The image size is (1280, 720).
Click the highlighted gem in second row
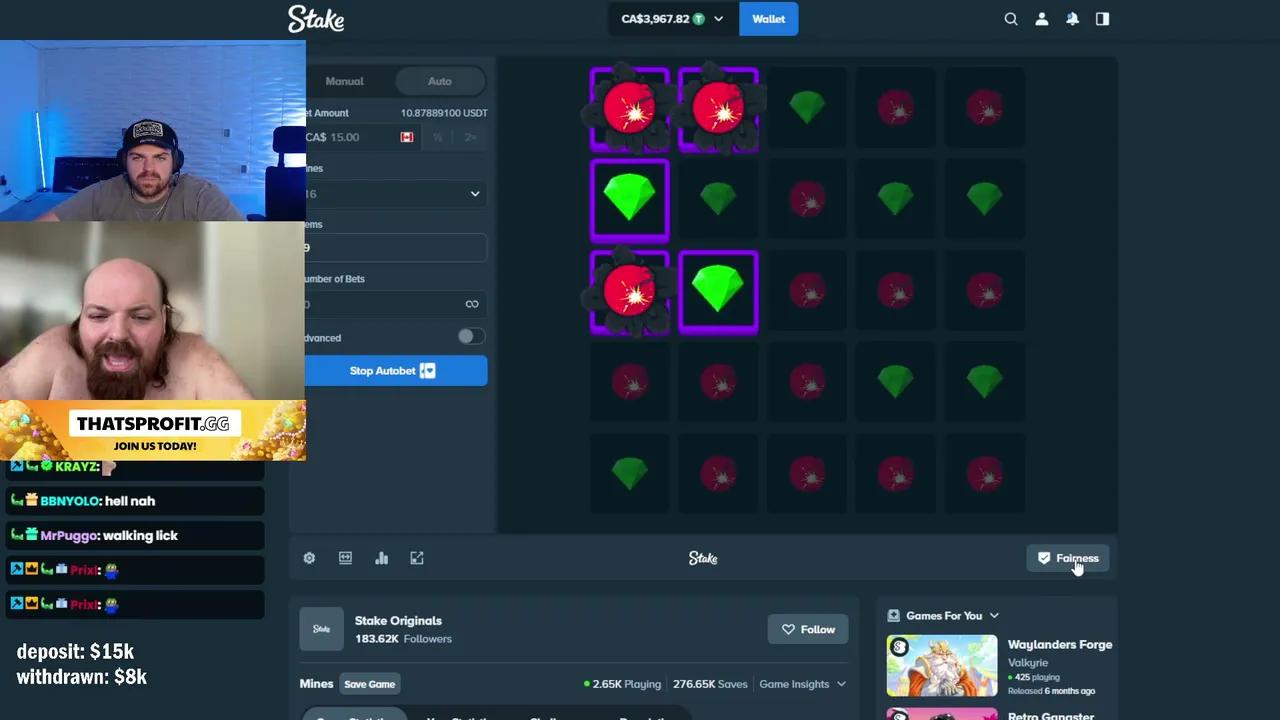(630, 200)
